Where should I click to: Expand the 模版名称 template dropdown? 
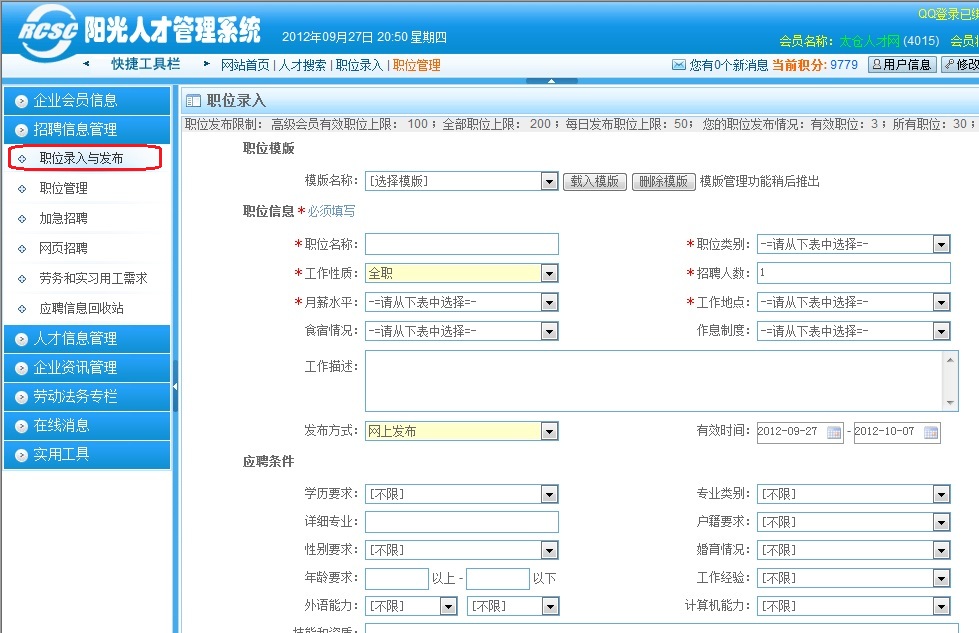pyautogui.click(x=549, y=182)
